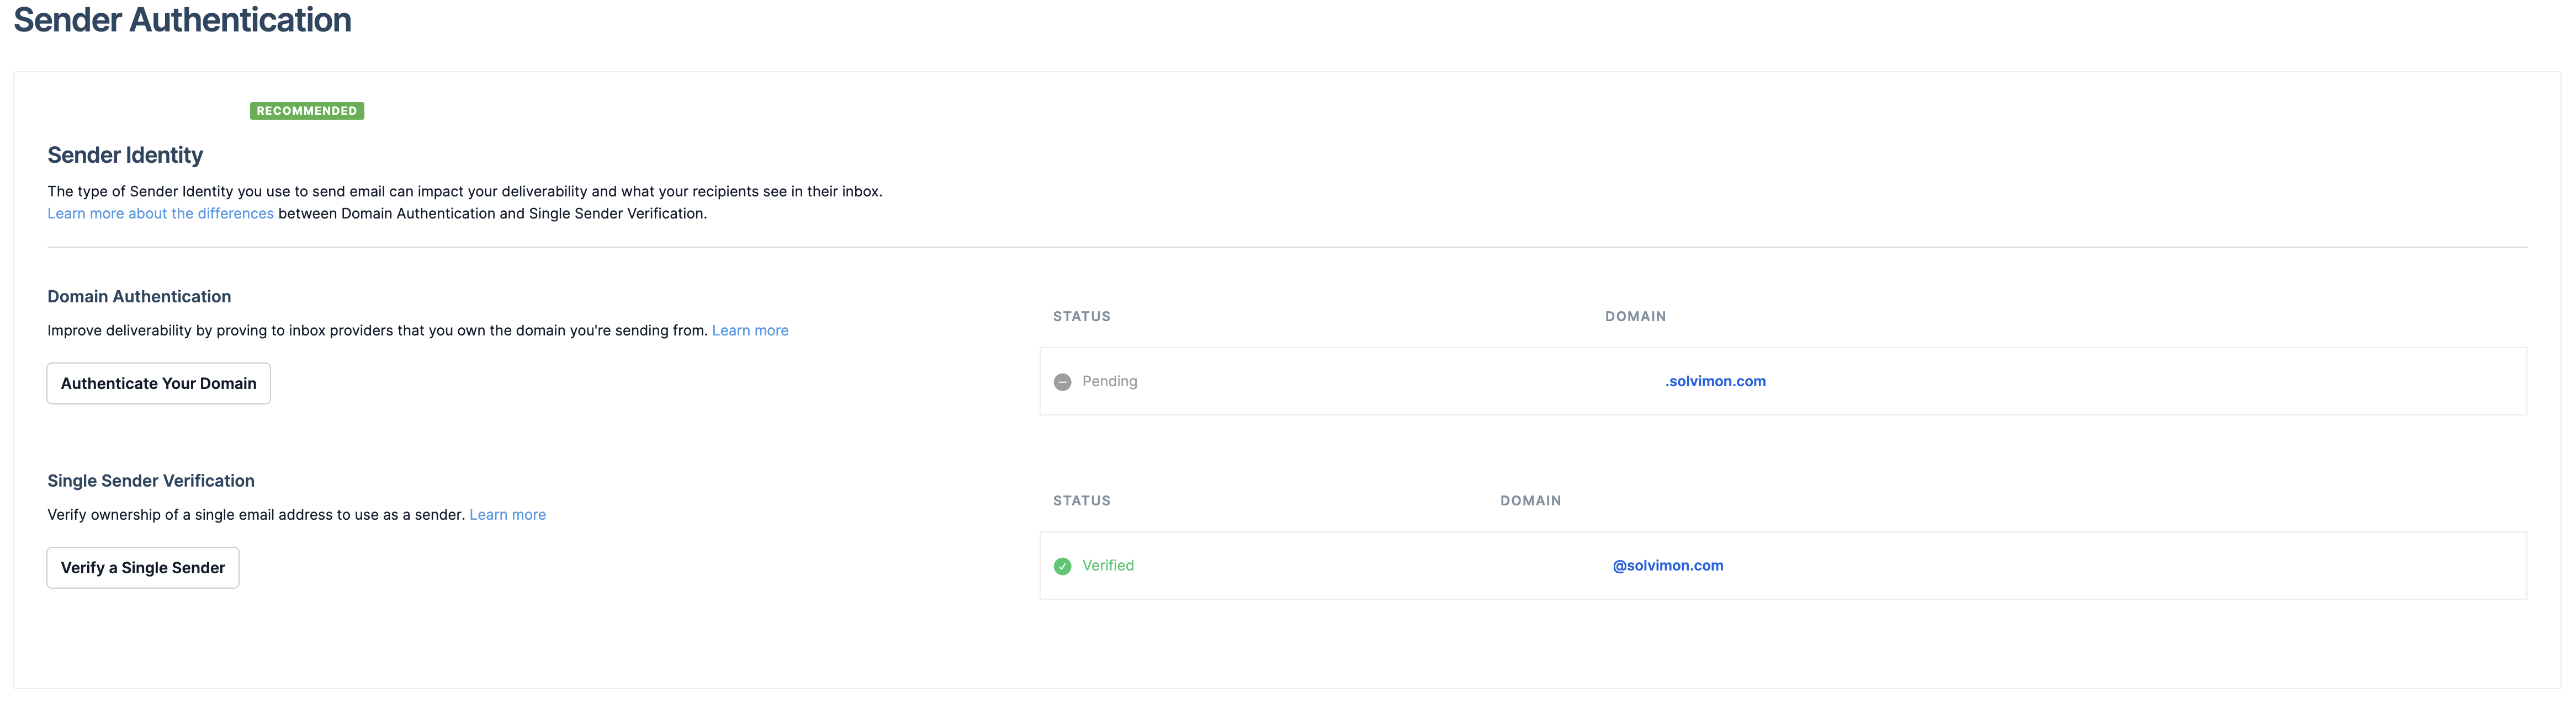Click the Sender Authentication page title
Screen dimensions: 2576x704
[182, 20]
